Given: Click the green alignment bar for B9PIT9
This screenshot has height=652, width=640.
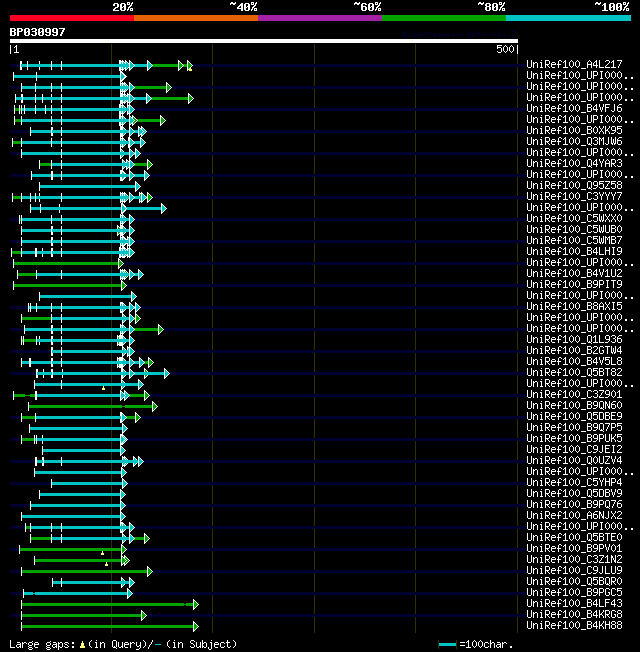Looking at the screenshot, I should 69,285.
